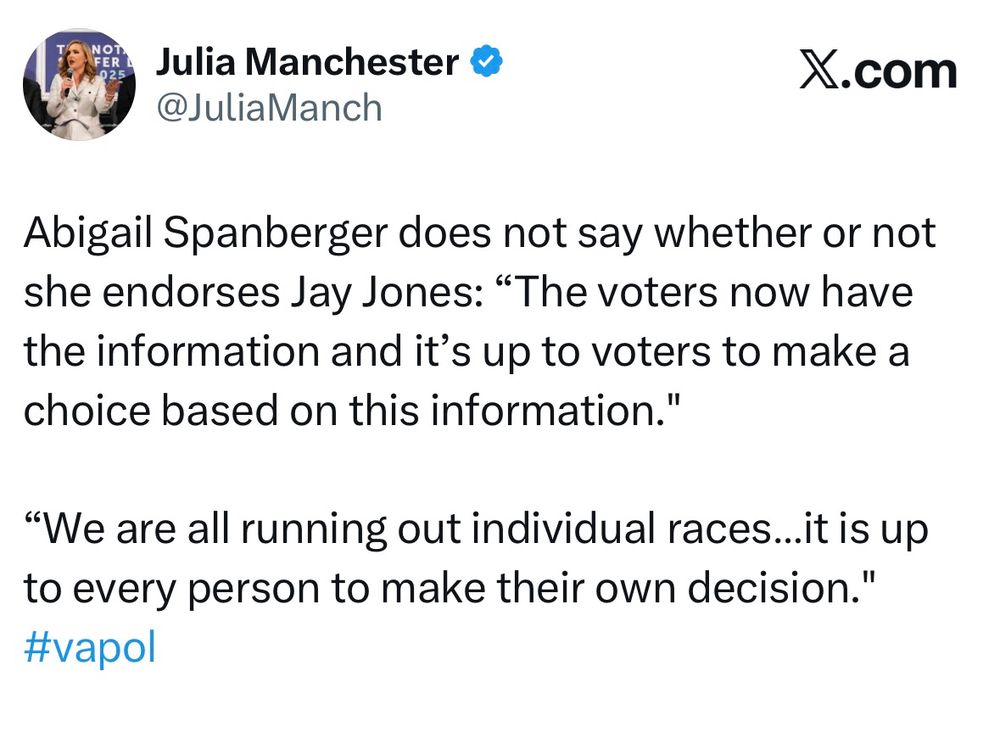Visit the @JuliaManch handle link
This screenshot has height=734, width=1000.
269,107
